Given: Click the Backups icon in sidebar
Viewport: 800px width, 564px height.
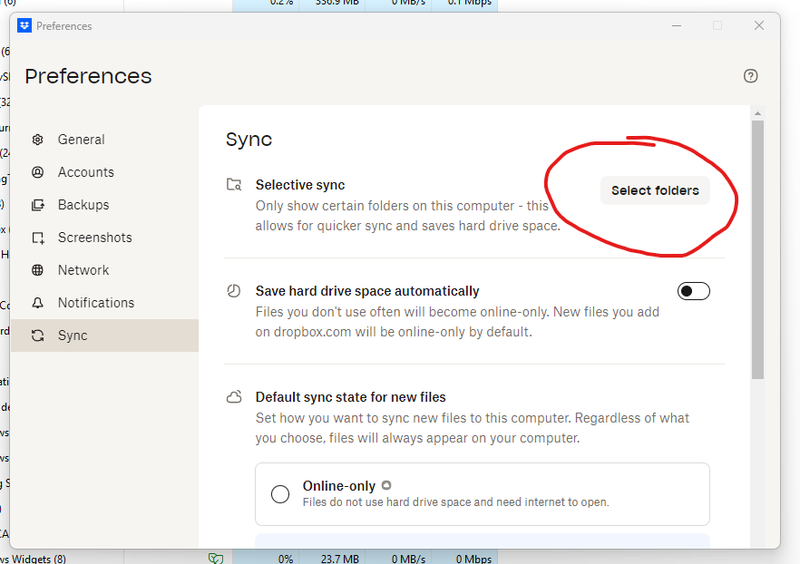Looking at the screenshot, I should tap(38, 205).
